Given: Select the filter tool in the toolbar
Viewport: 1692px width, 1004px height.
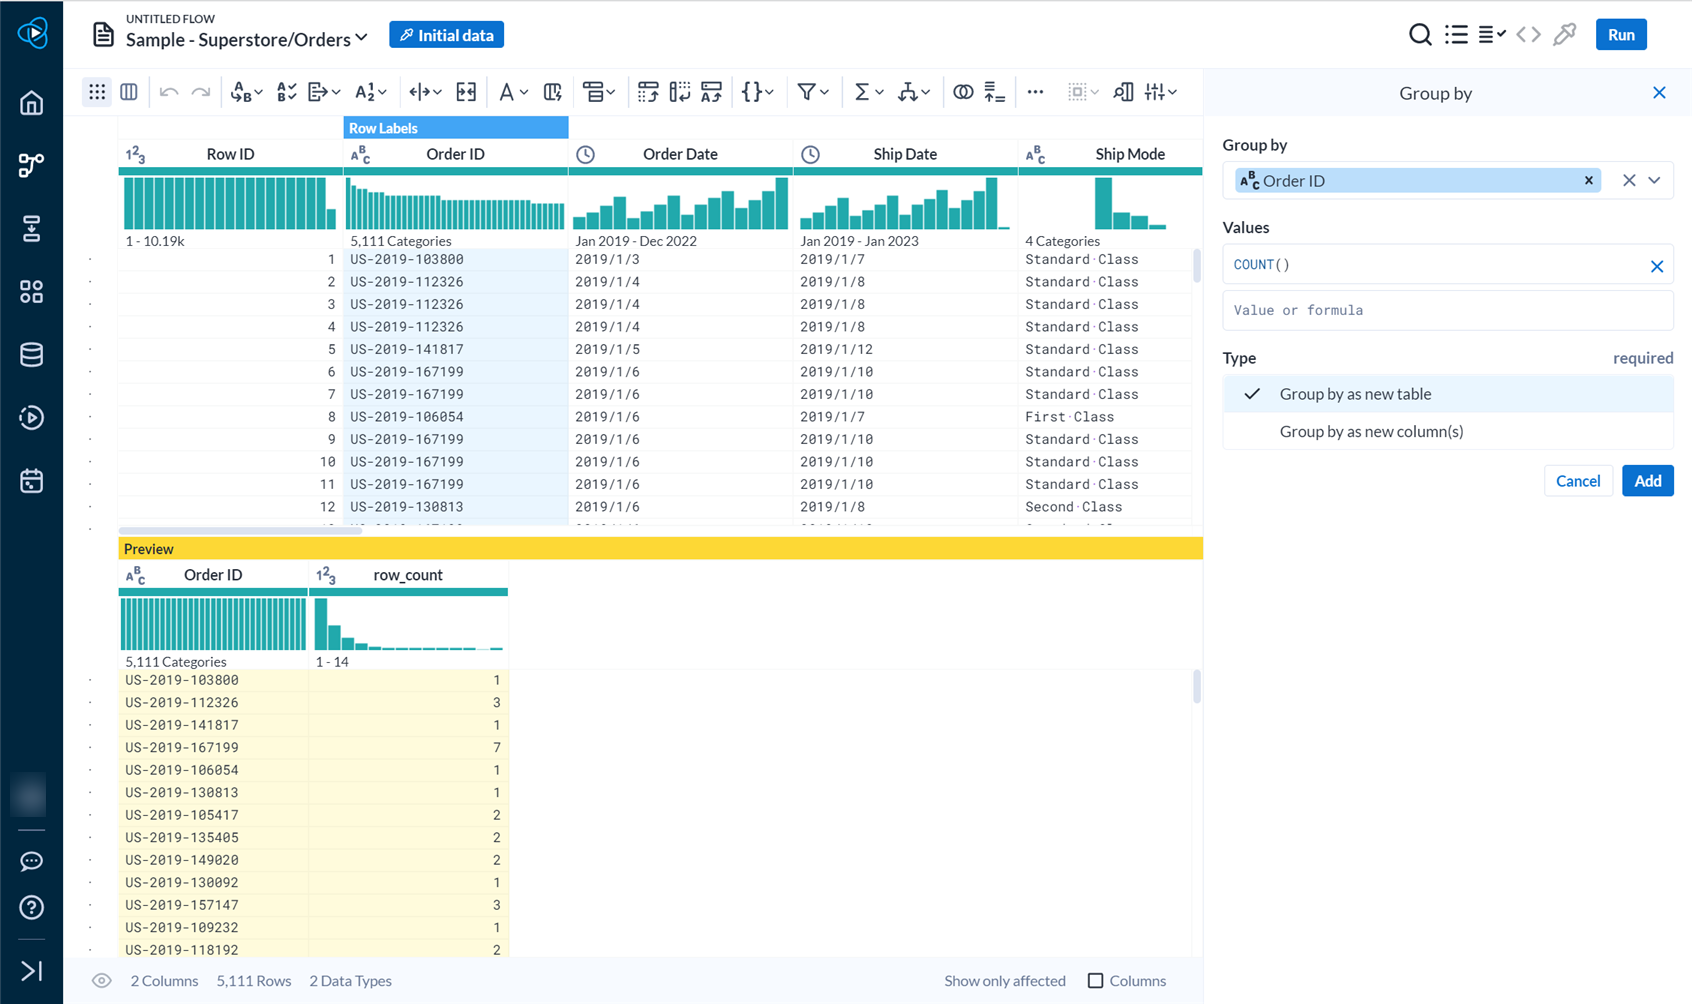Looking at the screenshot, I should pos(808,91).
